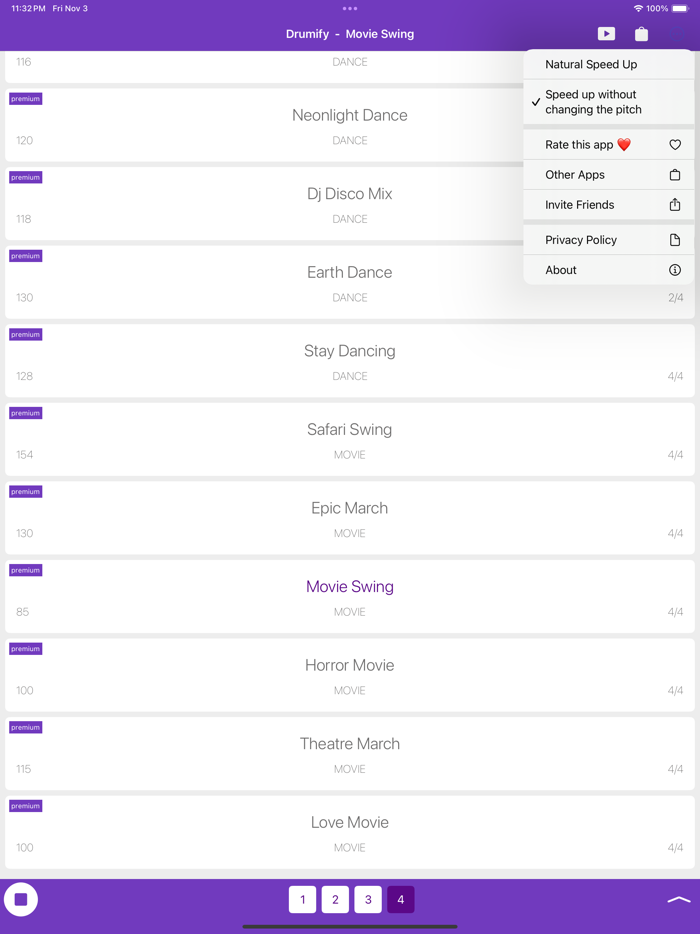The width and height of the screenshot is (700, 934).
Task: Select Speed up without changing the pitch
Action: pyautogui.click(x=608, y=102)
